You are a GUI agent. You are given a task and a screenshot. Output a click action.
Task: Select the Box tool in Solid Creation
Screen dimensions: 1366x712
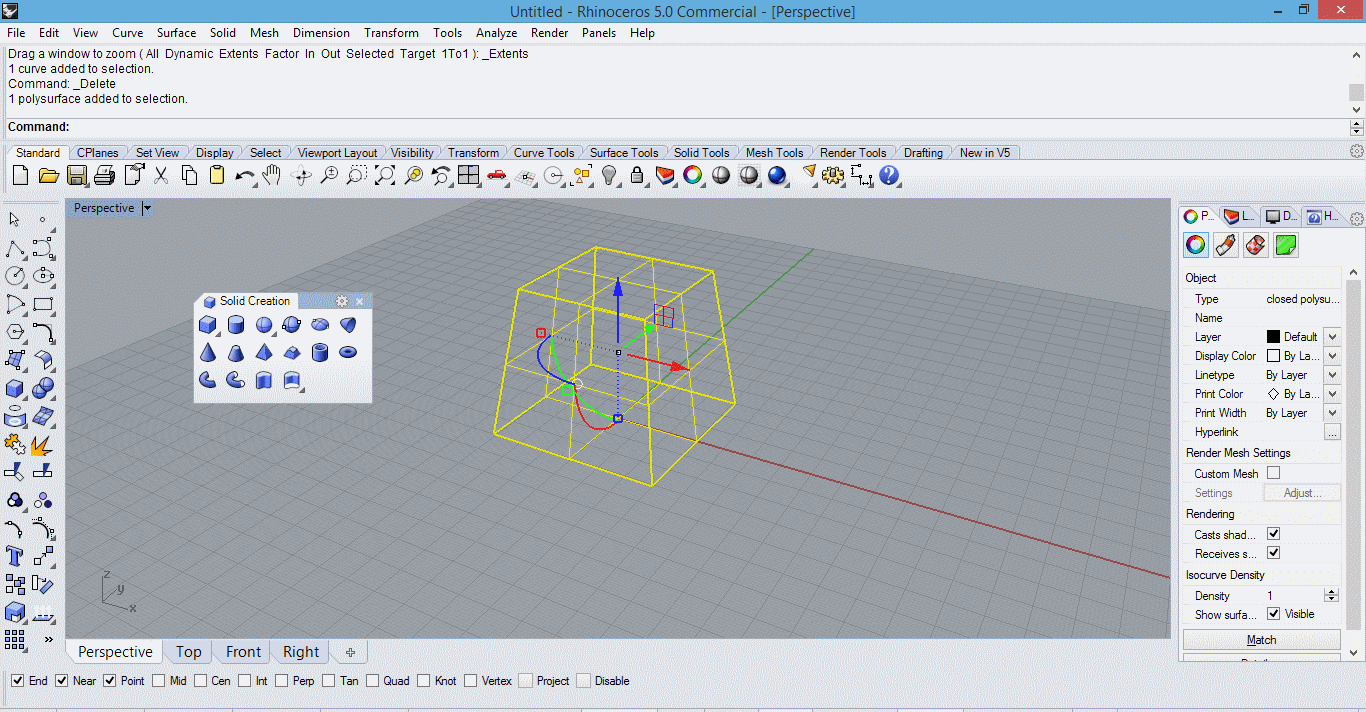click(x=207, y=324)
